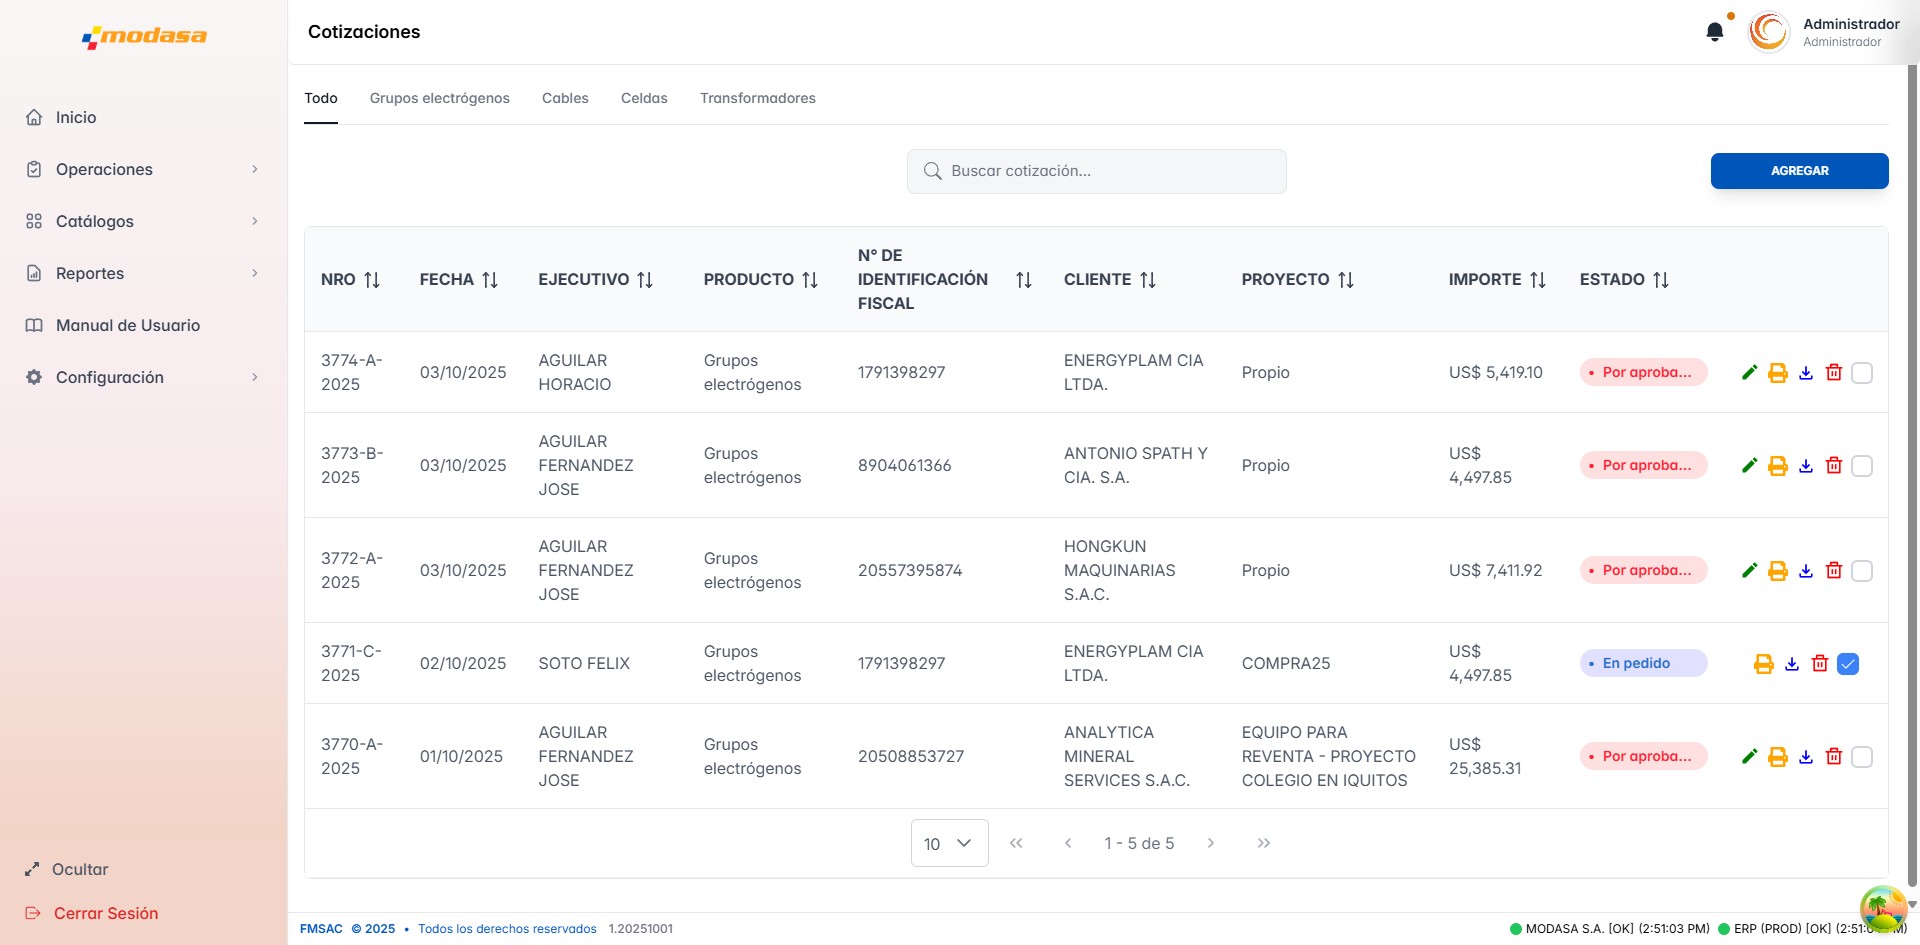Screen dimensions: 1920x945
Task: Switch to Grupos electrógenos tab
Action: point(439,98)
